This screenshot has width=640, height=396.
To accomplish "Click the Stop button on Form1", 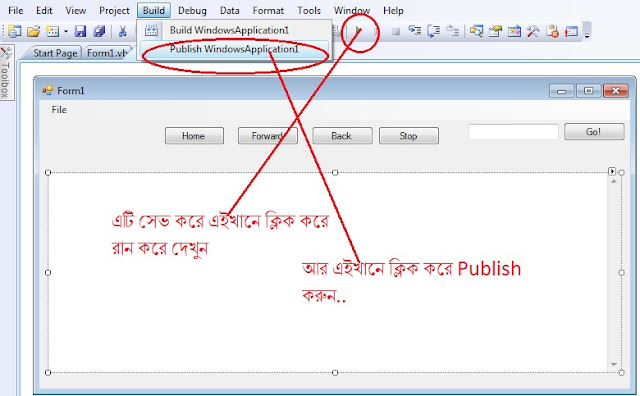I will coord(409,136).
